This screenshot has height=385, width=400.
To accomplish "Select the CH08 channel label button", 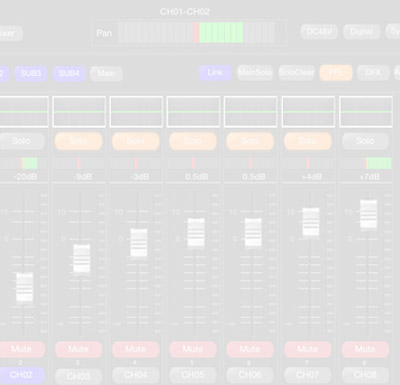I will click(365, 375).
